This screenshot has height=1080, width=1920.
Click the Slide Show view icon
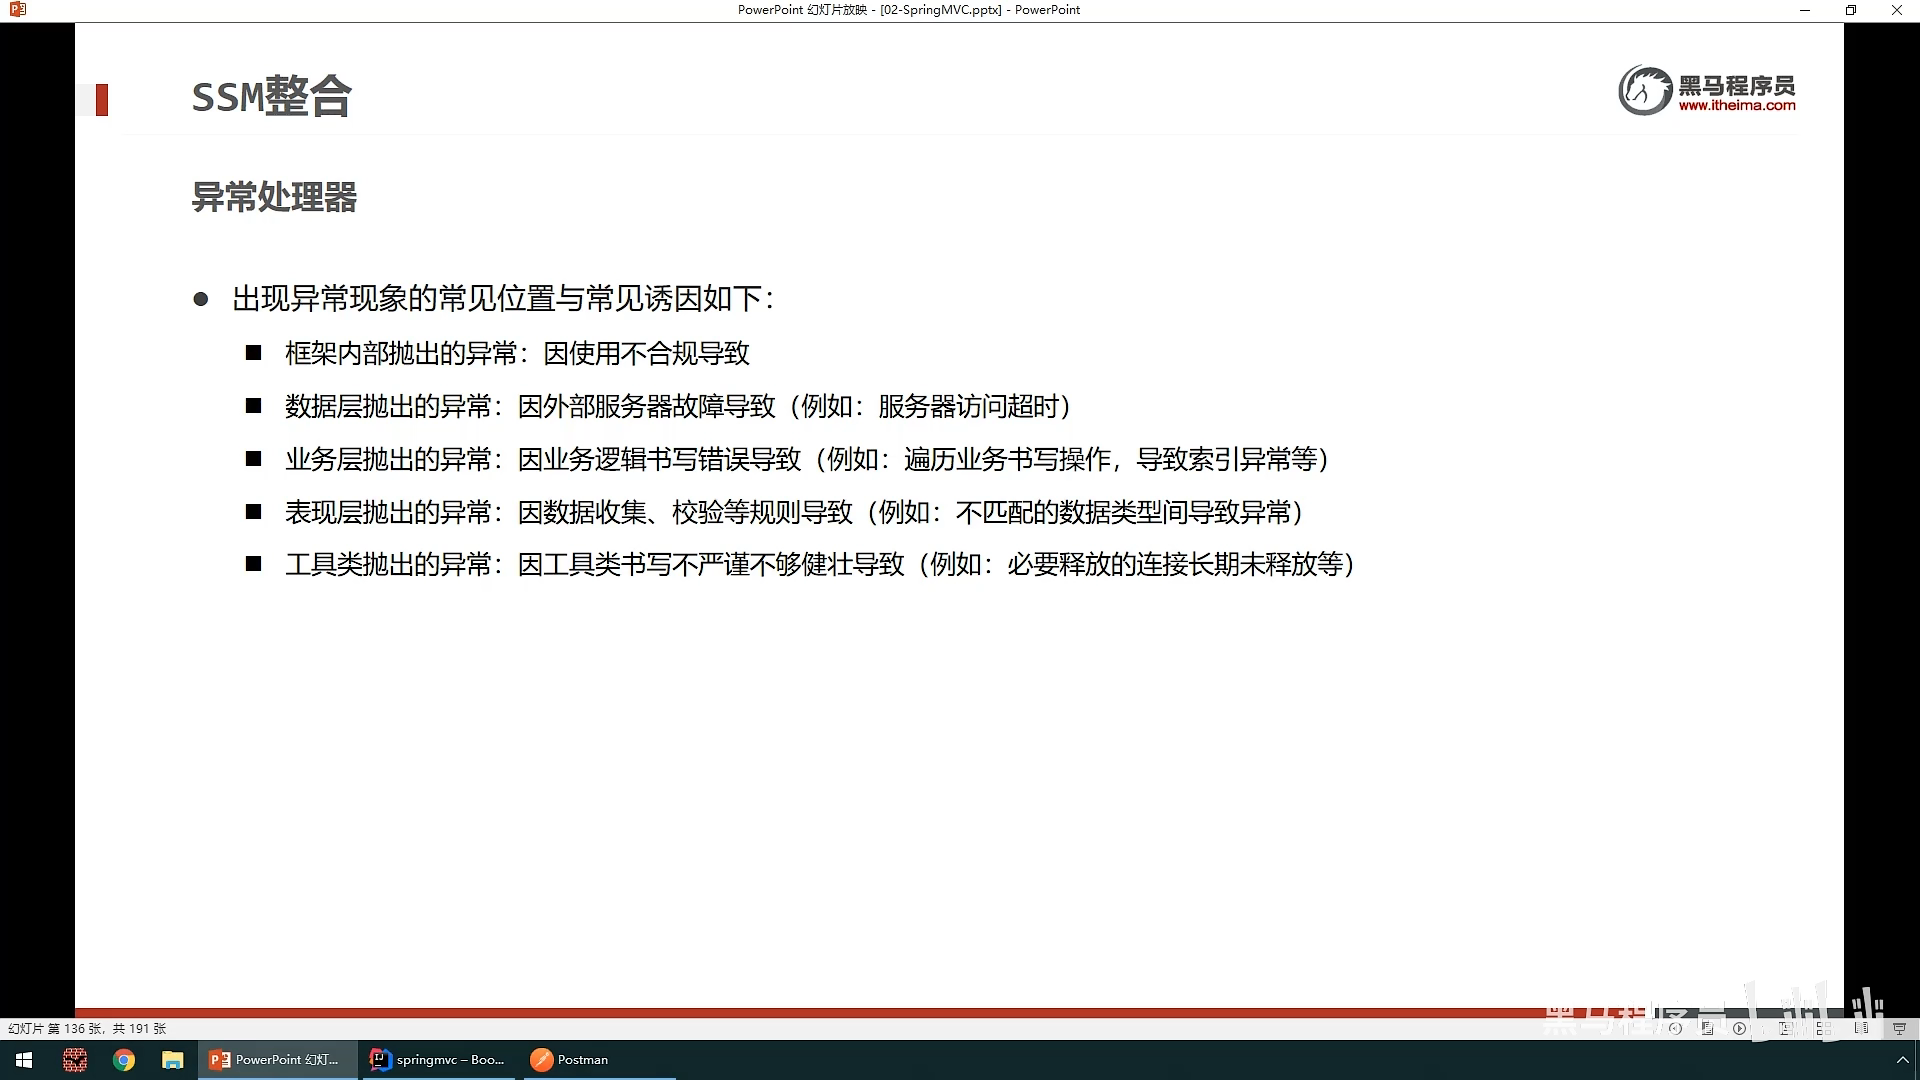point(1899,1028)
